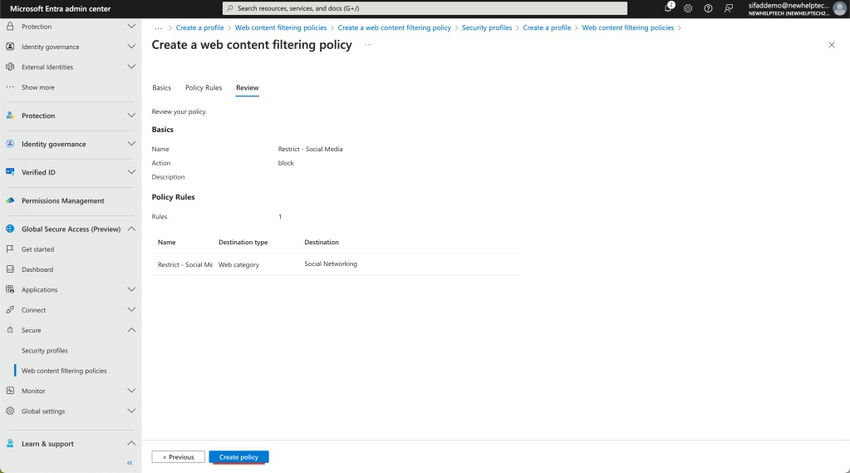Click the breadcrumb ellipsis icon

click(x=158, y=28)
